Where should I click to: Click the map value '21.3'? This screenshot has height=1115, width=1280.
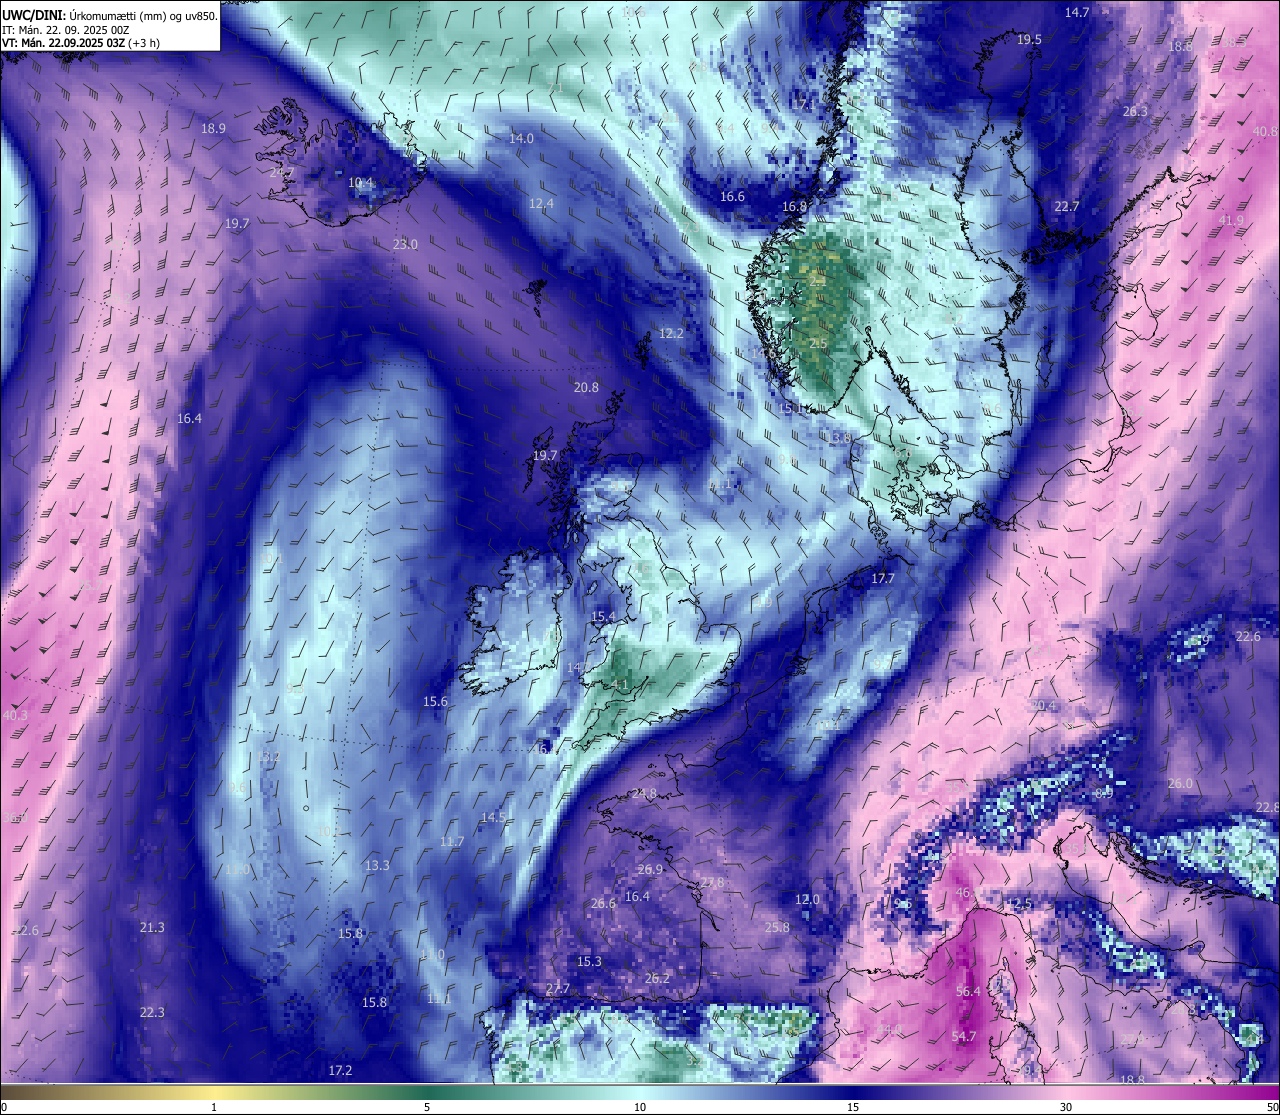(x=152, y=927)
